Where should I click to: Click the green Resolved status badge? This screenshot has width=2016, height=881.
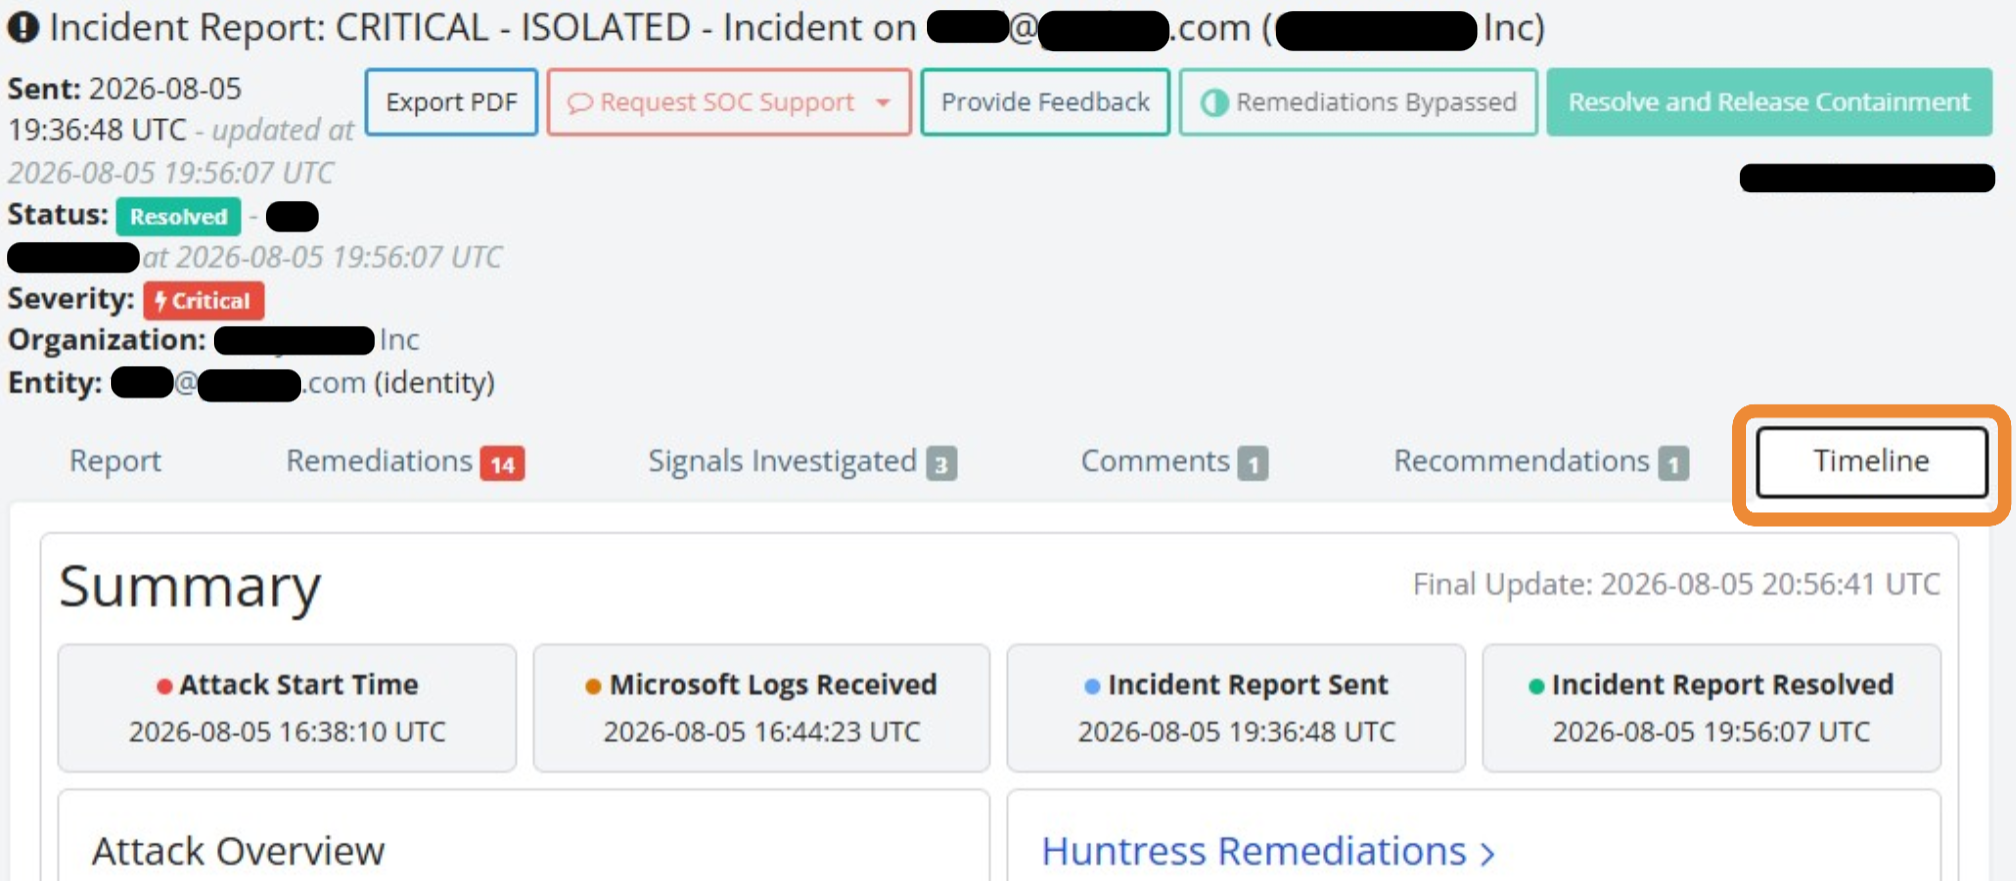[178, 216]
